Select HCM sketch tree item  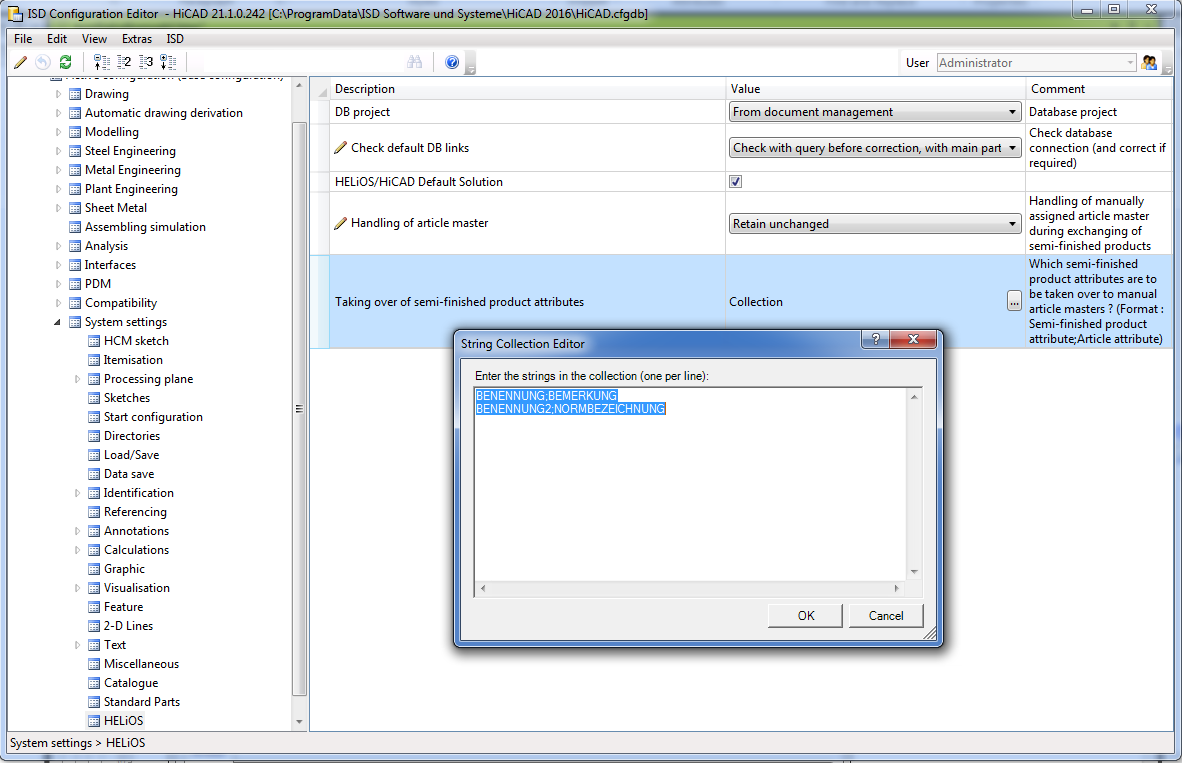[136, 341]
